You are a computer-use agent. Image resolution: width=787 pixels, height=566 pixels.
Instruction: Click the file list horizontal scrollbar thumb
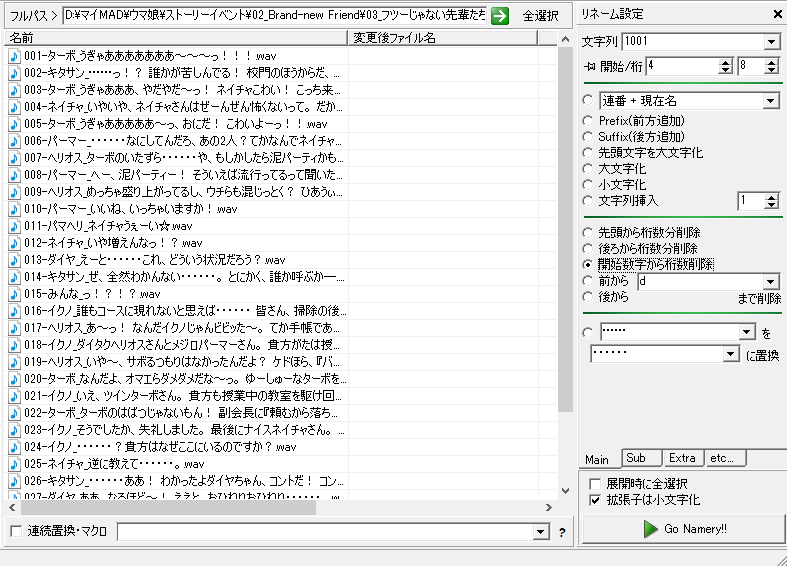pos(168,507)
